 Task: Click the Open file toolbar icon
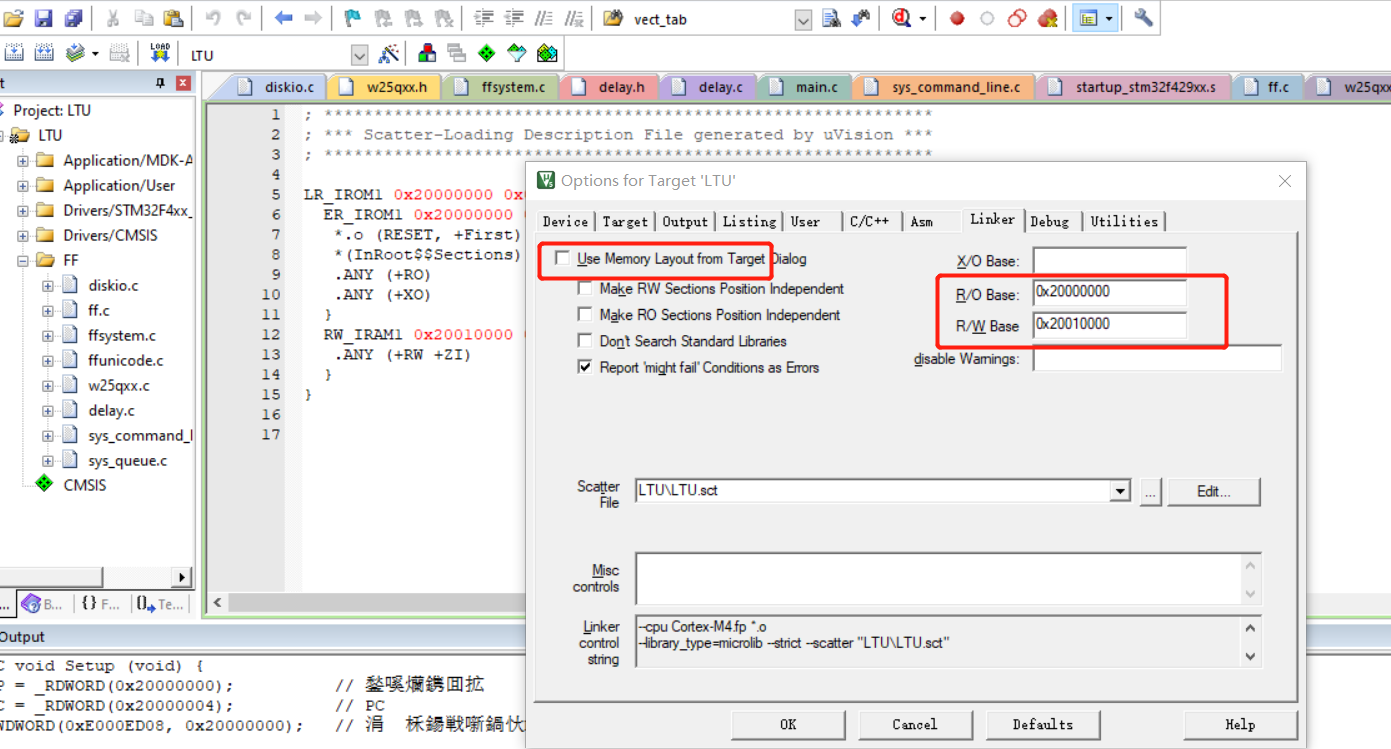click(x=14, y=18)
